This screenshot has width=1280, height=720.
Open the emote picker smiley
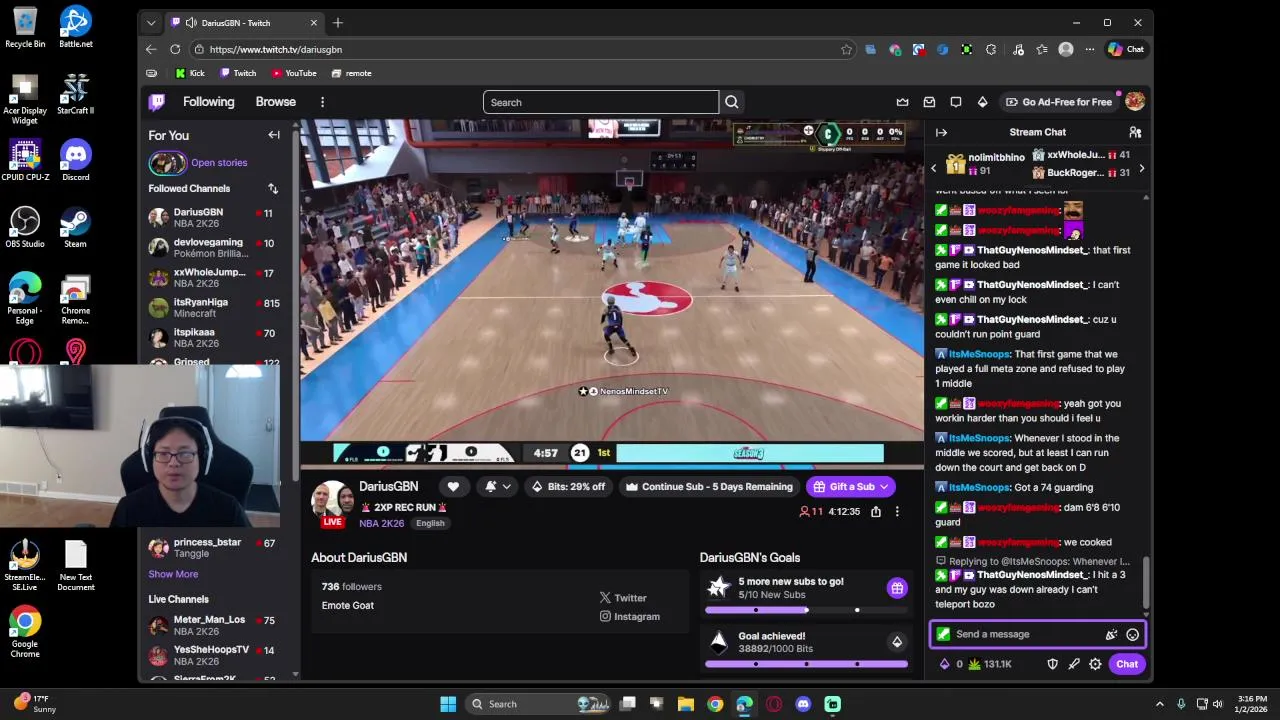1132,634
